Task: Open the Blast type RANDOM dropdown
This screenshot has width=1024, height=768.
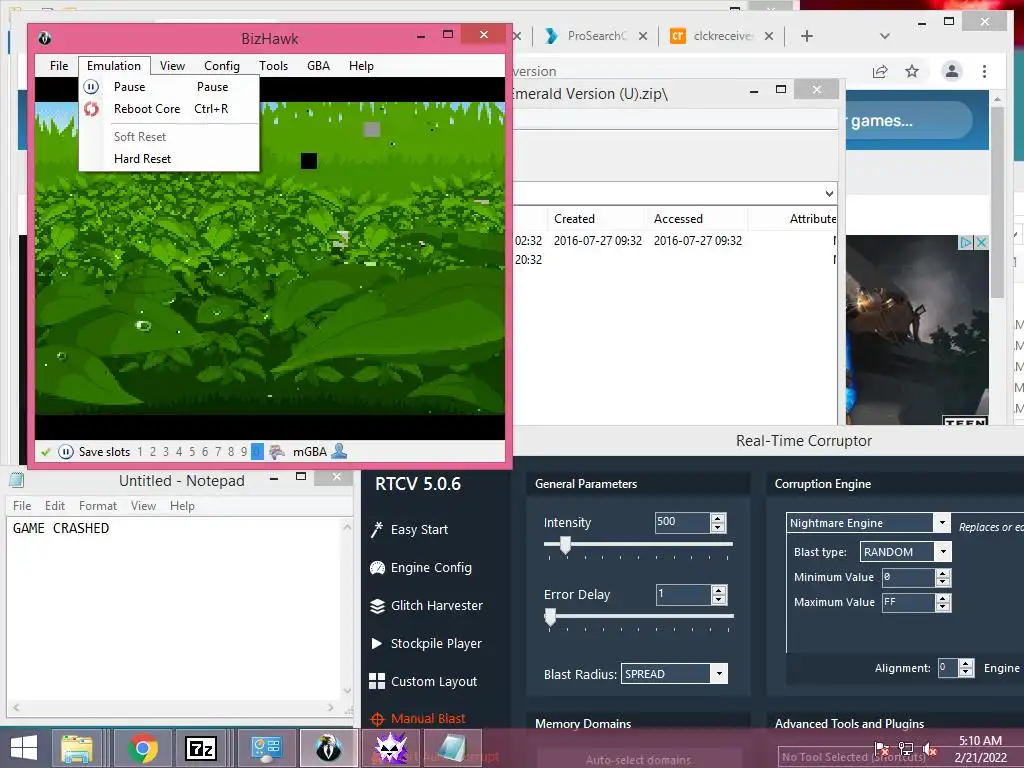Action: [943, 552]
